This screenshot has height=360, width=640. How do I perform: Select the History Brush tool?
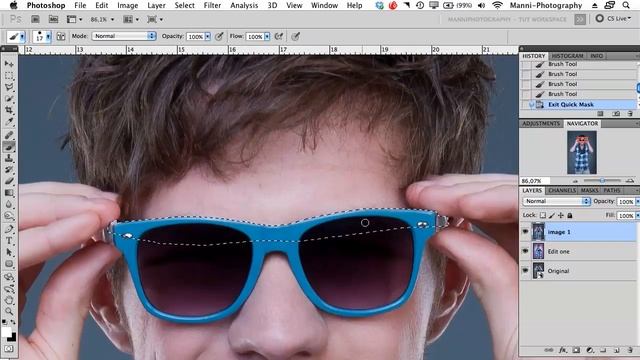click(x=9, y=169)
